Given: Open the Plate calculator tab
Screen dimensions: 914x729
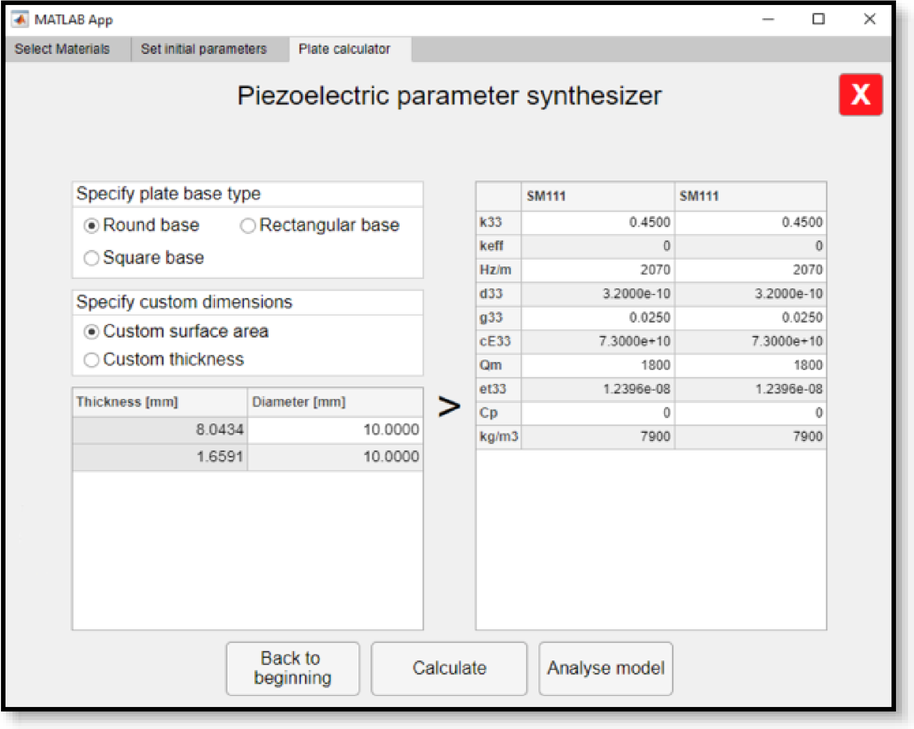Looking at the screenshot, I should pyautogui.click(x=344, y=49).
